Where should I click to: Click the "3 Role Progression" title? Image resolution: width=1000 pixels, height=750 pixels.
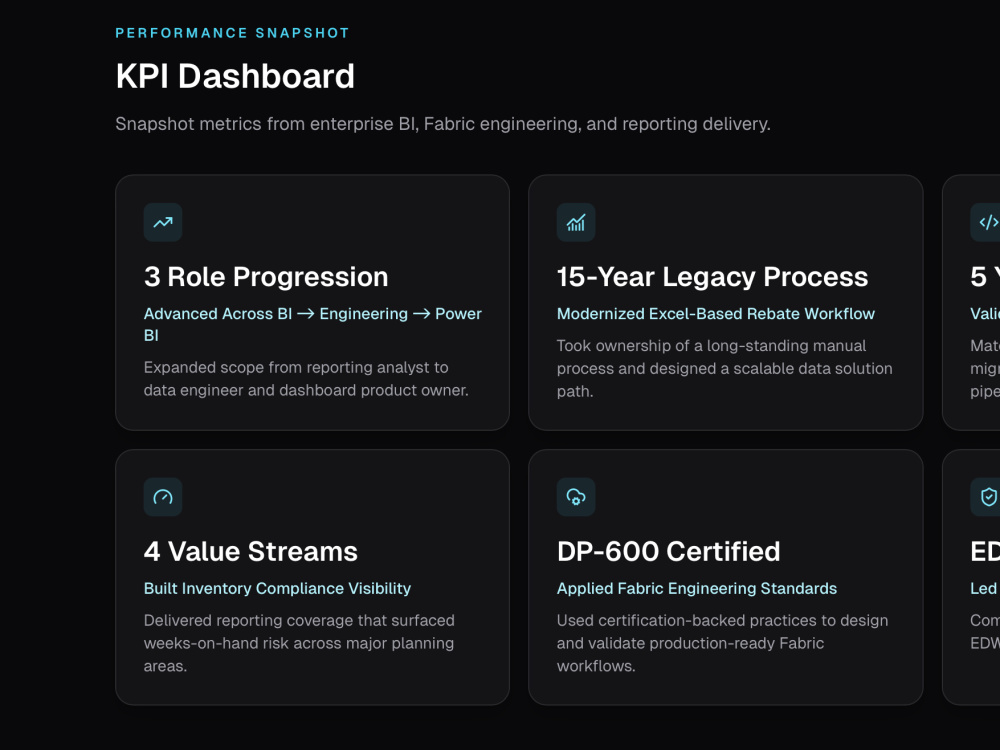[x=266, y=277]
